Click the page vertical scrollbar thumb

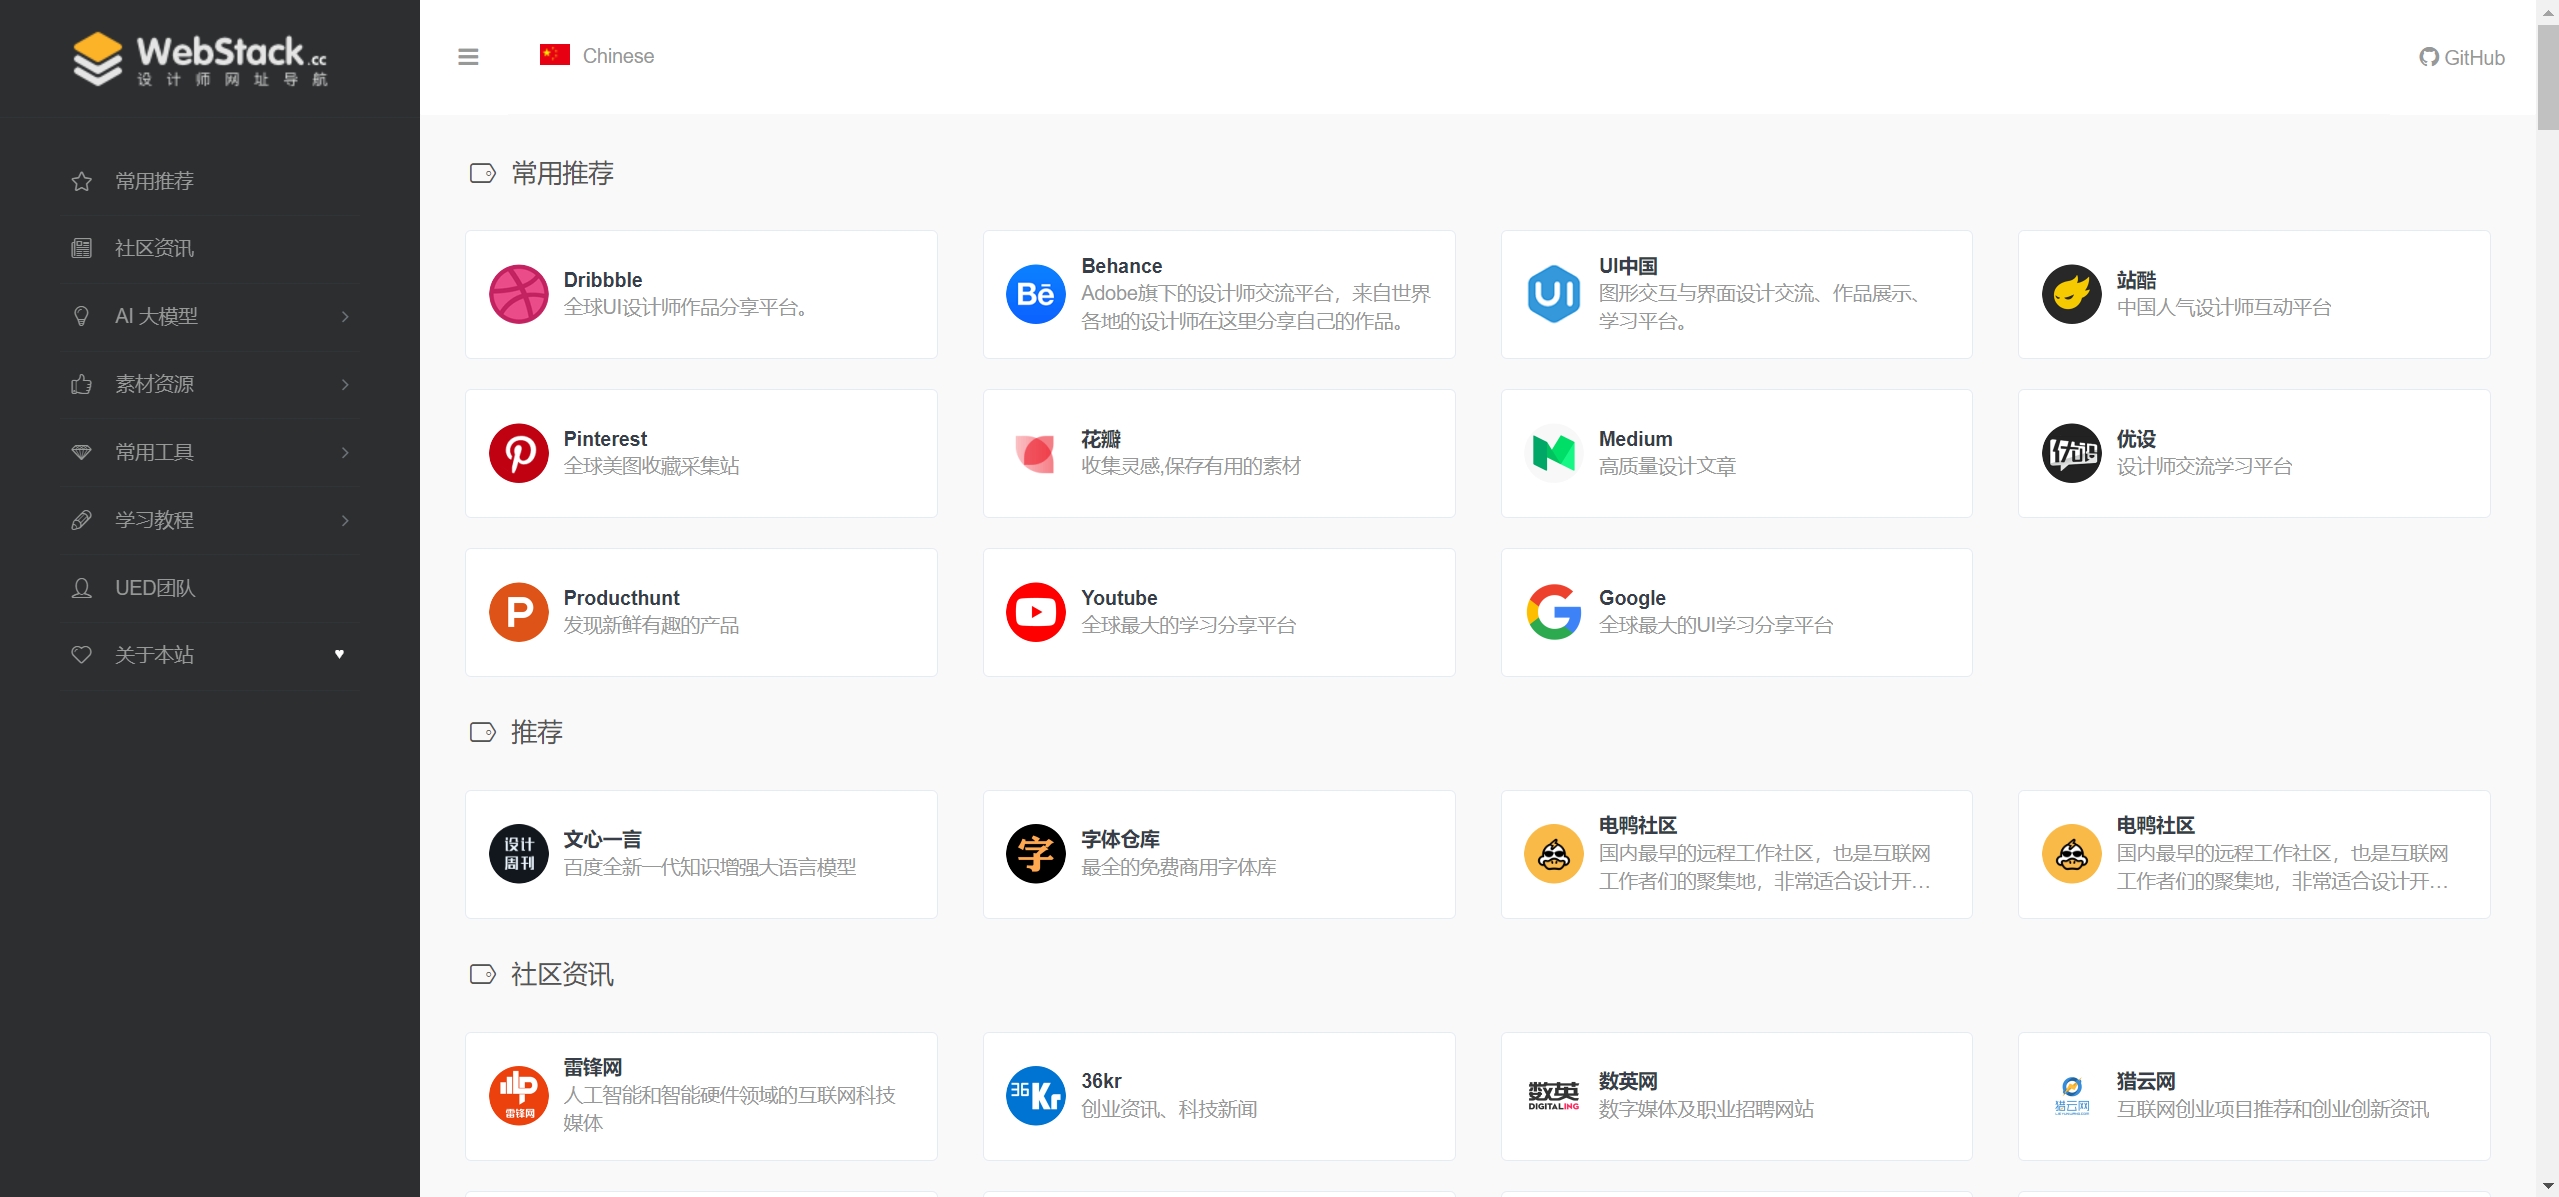tap(2548, 77)
